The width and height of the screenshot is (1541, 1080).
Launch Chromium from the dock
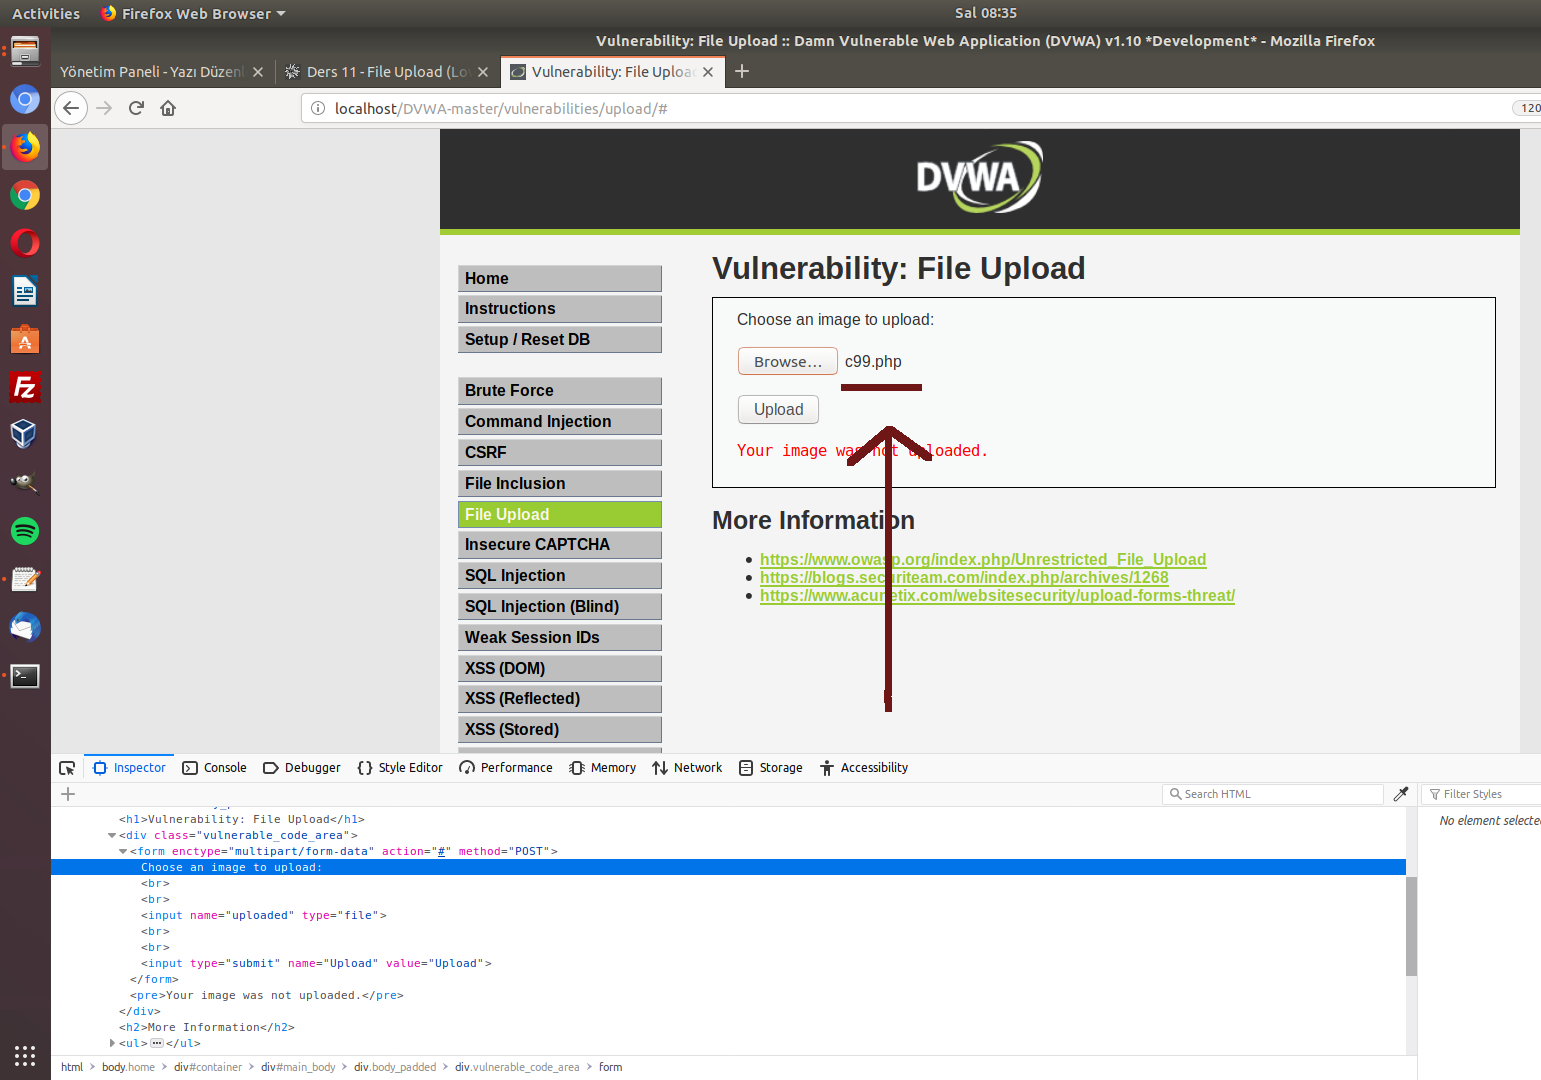(25, 99)
